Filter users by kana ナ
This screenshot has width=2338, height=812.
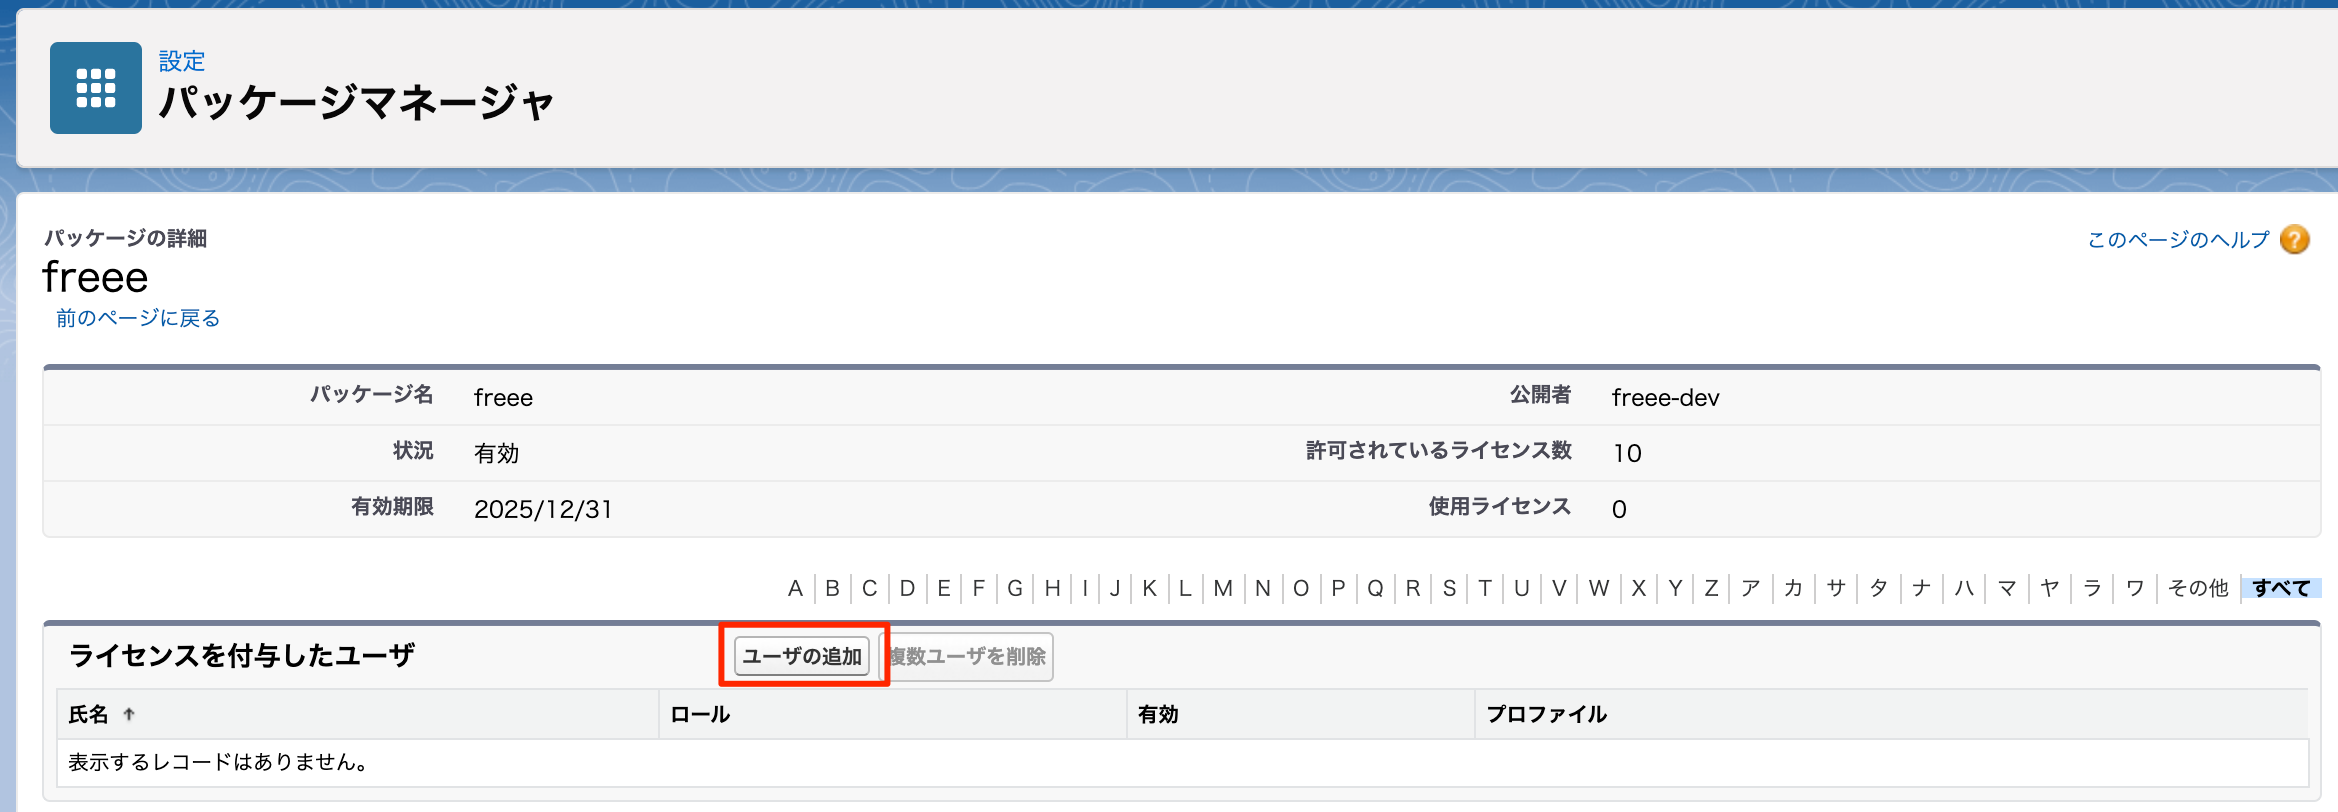click(x=1922, y=588)
